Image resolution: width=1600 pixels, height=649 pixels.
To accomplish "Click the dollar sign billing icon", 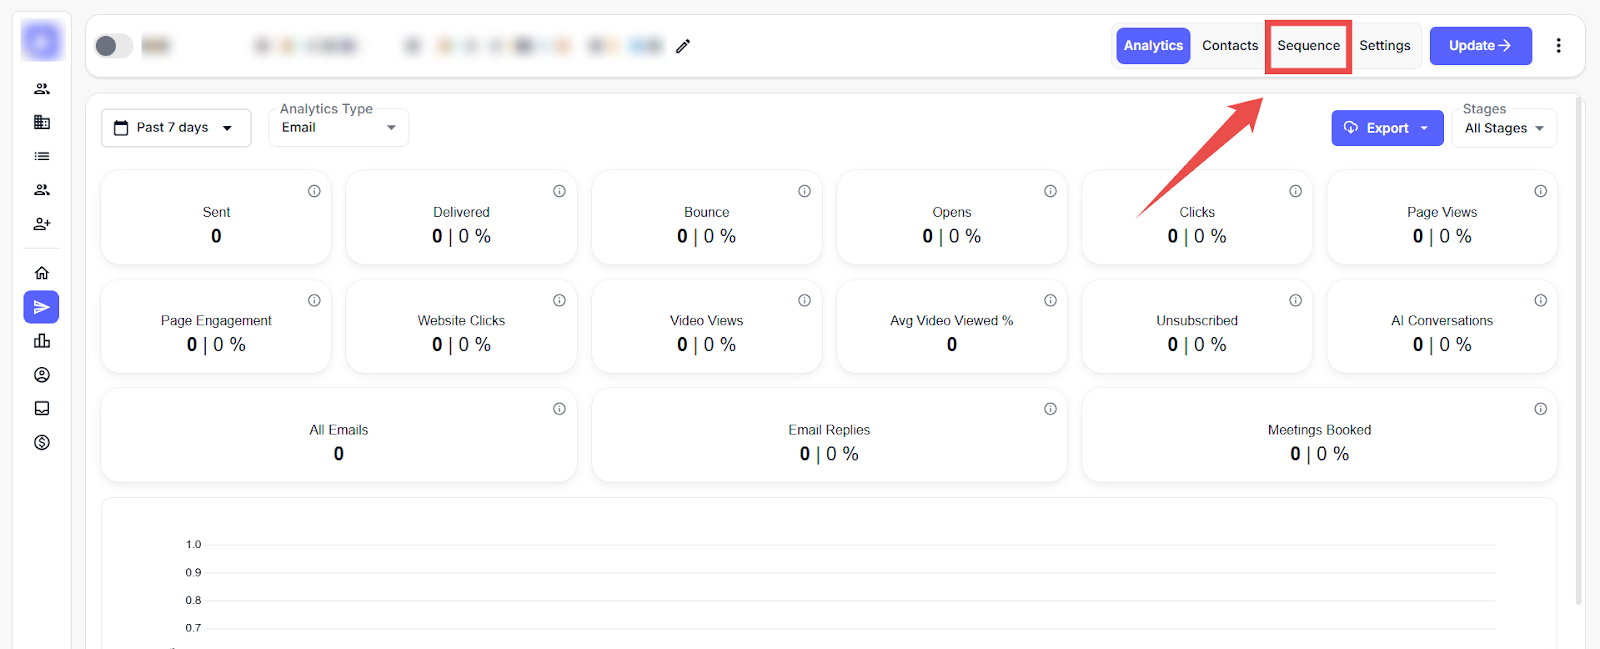I will coord(42,442).
